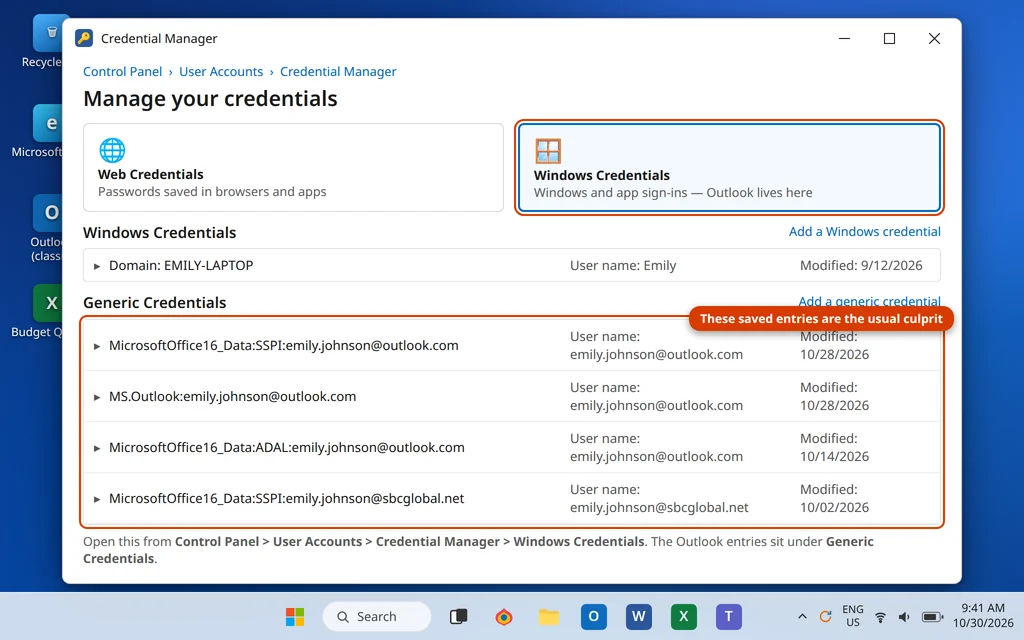Launch the browser icon in the taskbar
The image size is (1024, 640).
coord(504,616)
